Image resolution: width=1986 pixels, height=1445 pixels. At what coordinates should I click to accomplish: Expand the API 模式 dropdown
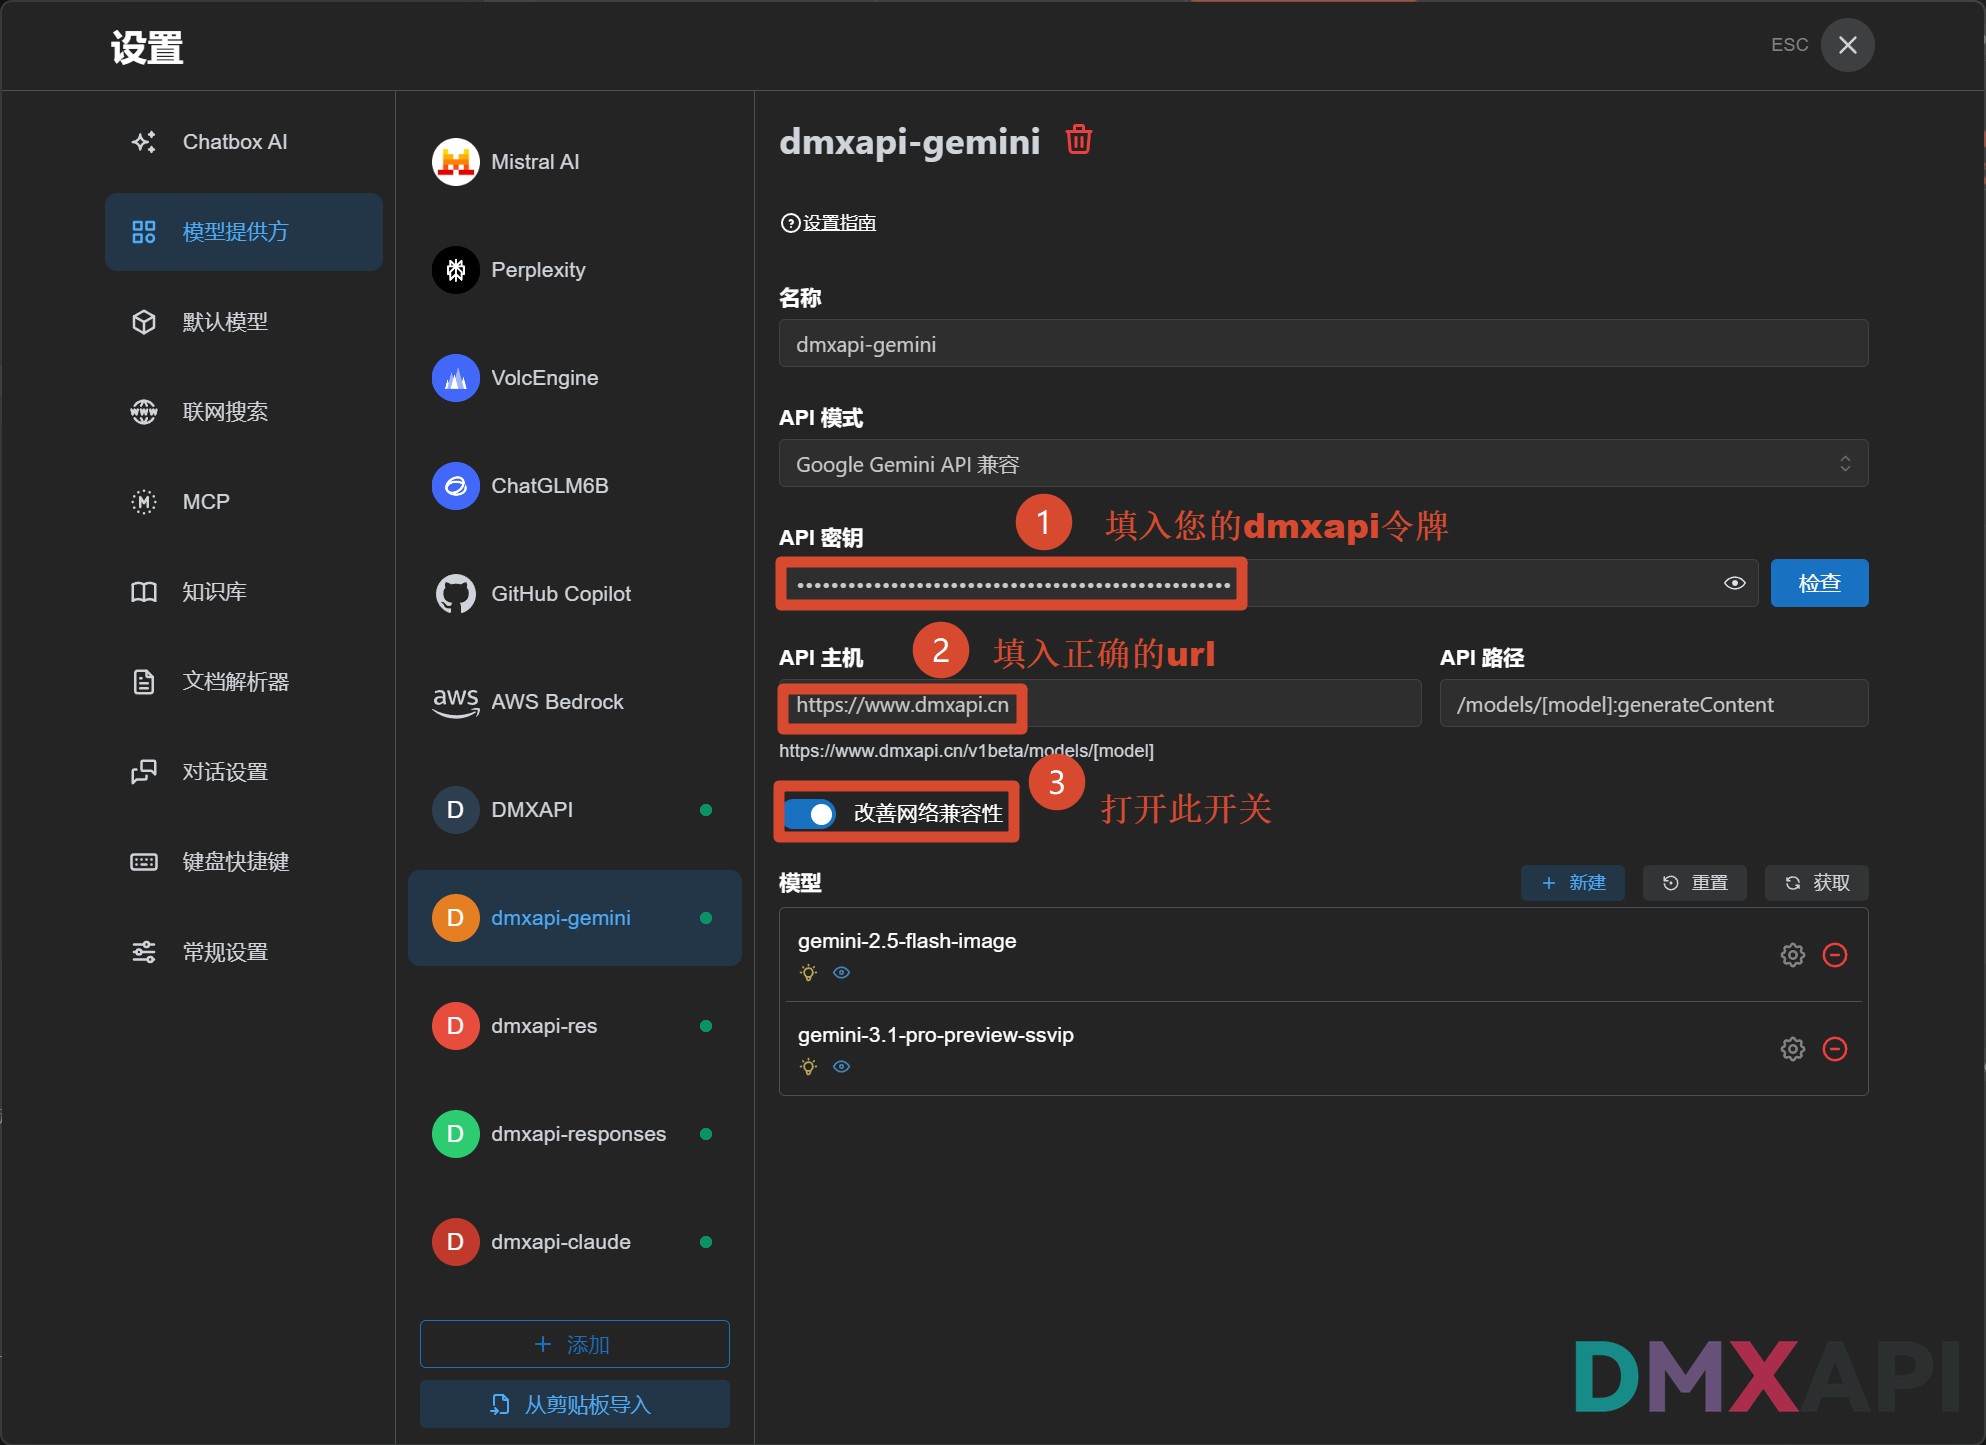click(x=1323, y=464)
